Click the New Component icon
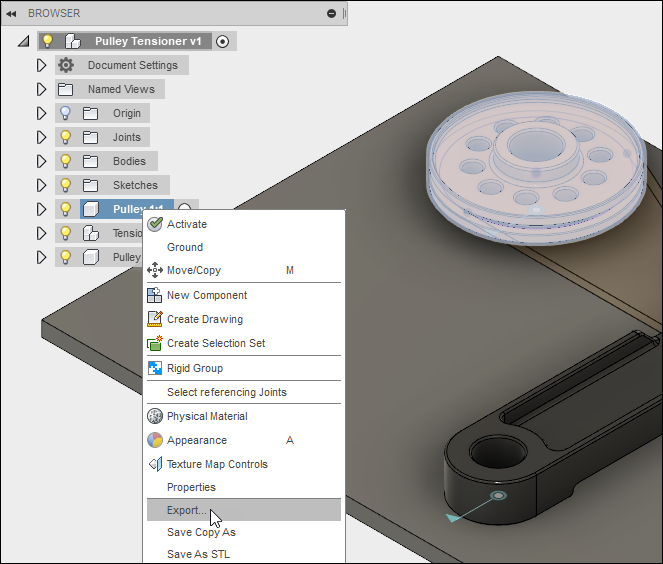This screenshot has height=564, width=663. 155,295
